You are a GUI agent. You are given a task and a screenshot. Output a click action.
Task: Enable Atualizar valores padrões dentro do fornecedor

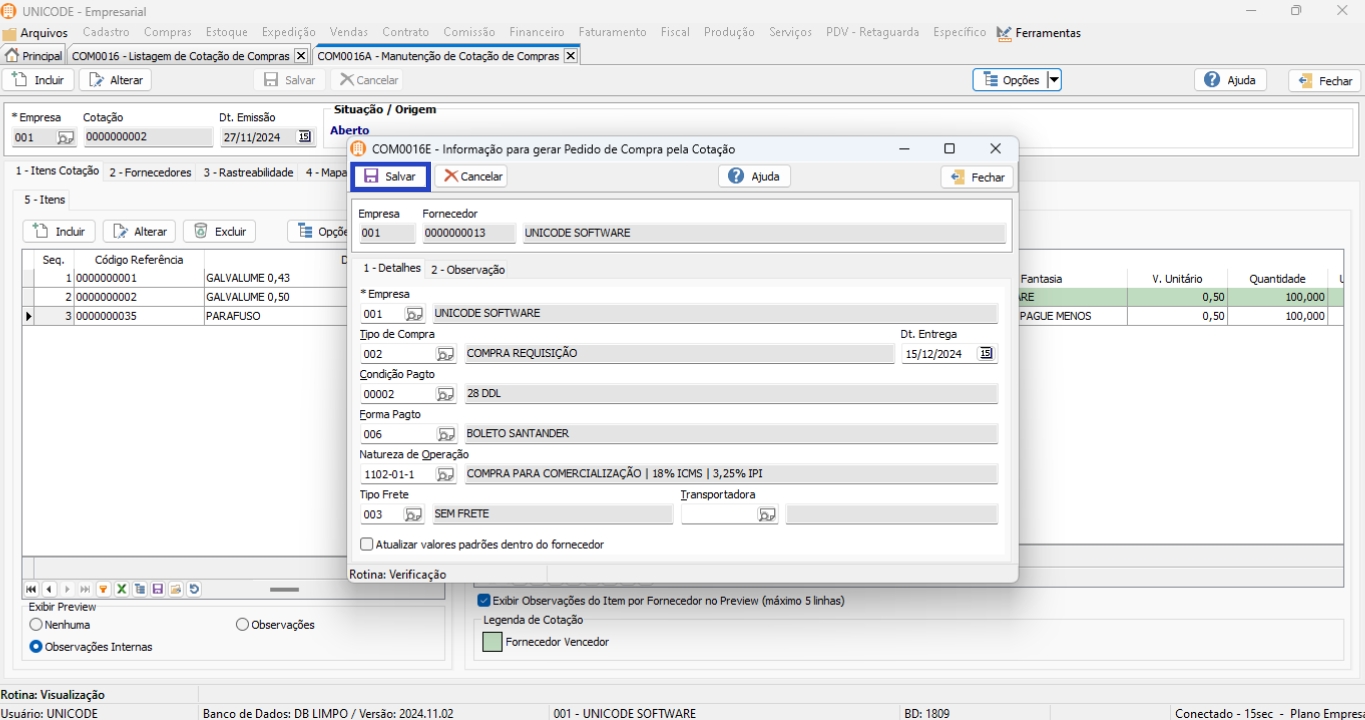point(367,545)
